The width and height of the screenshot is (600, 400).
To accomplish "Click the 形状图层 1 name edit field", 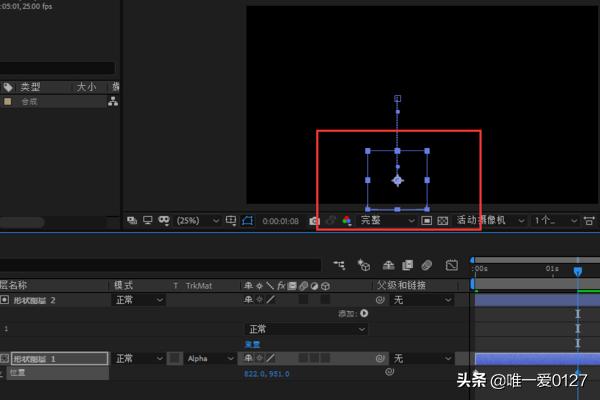I will tap(60, 358).
